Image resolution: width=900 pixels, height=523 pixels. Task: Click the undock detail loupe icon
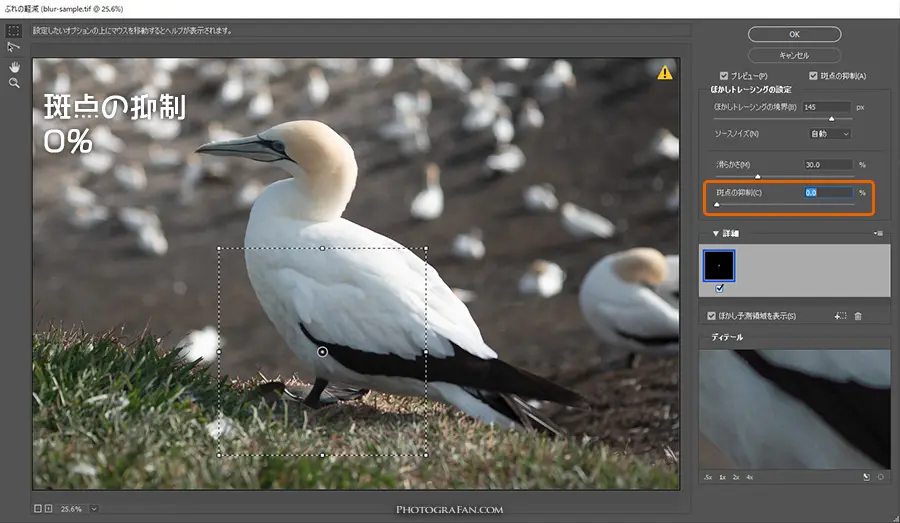pos(866,477)
